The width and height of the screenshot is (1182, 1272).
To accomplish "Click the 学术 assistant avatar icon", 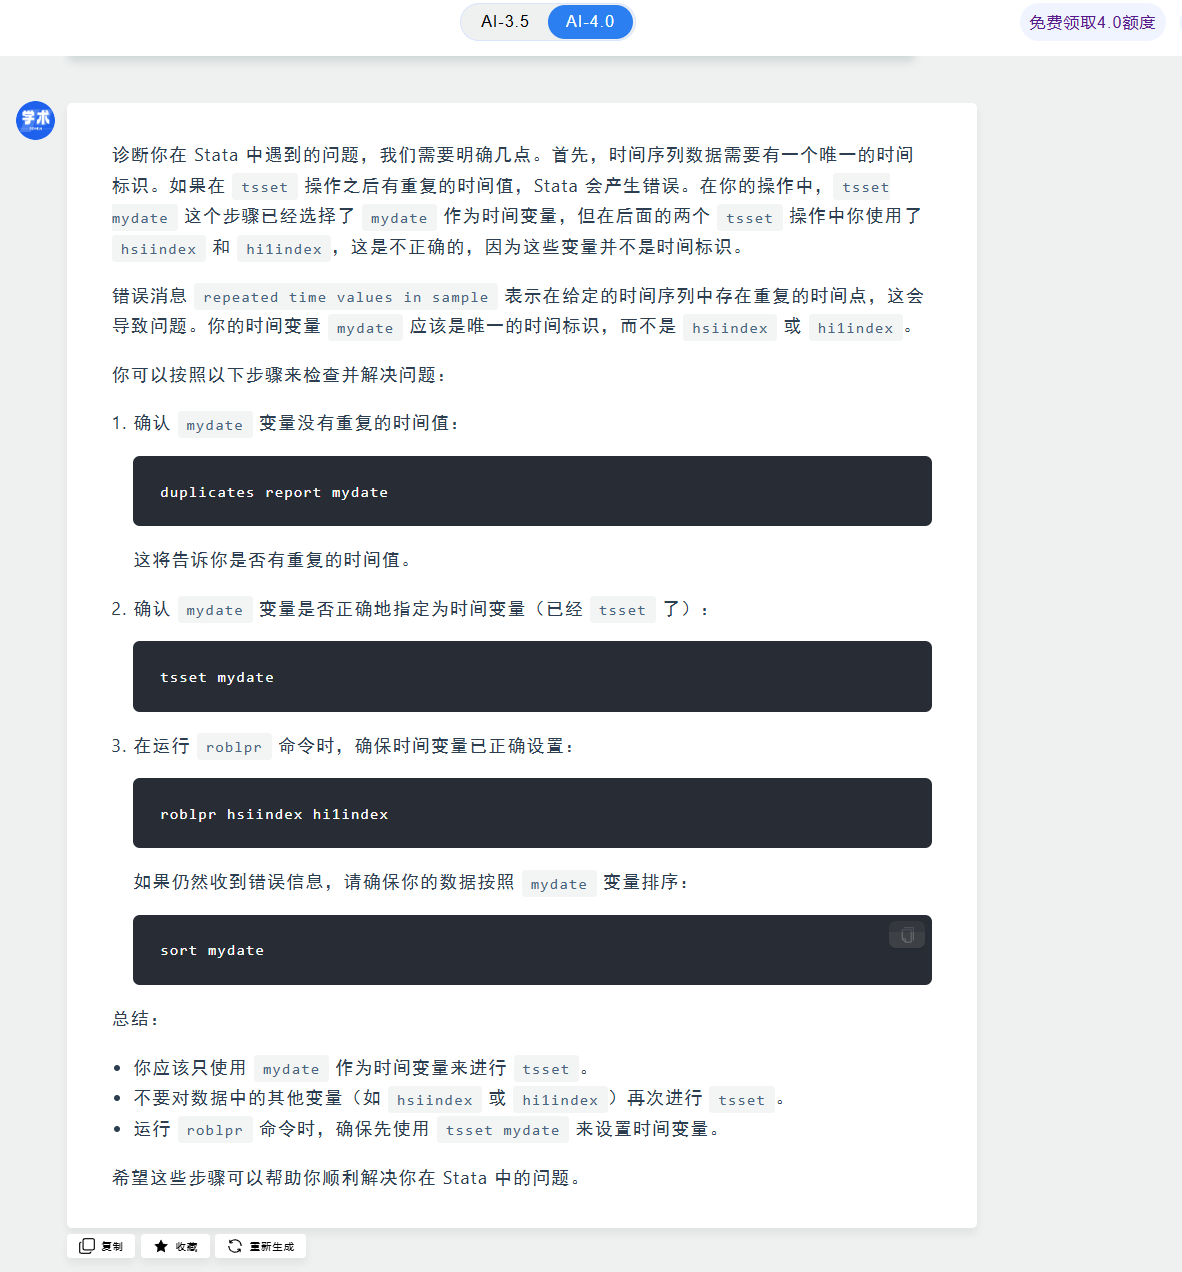I will click(36, 120).
